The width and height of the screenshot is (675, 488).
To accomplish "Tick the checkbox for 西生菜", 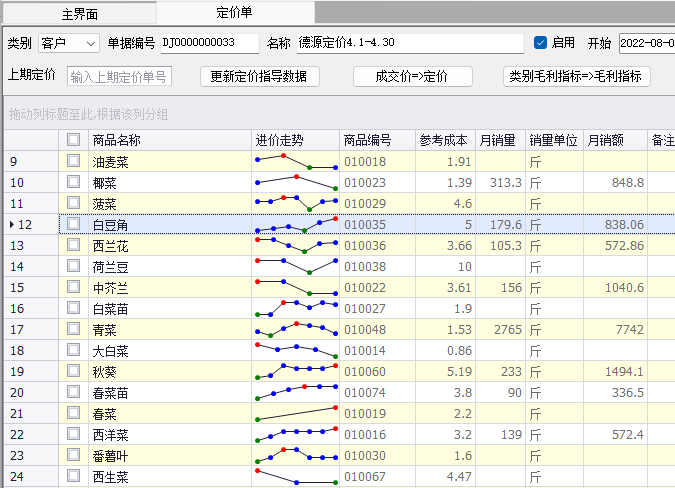I will click(x=74, y=476).
